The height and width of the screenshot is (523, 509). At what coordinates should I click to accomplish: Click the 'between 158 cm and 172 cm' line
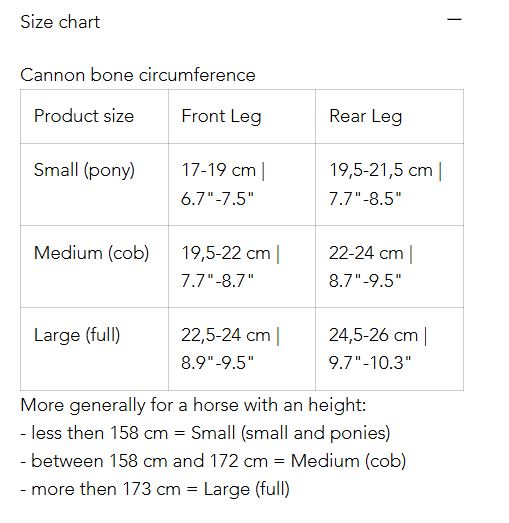coord(213,461)
